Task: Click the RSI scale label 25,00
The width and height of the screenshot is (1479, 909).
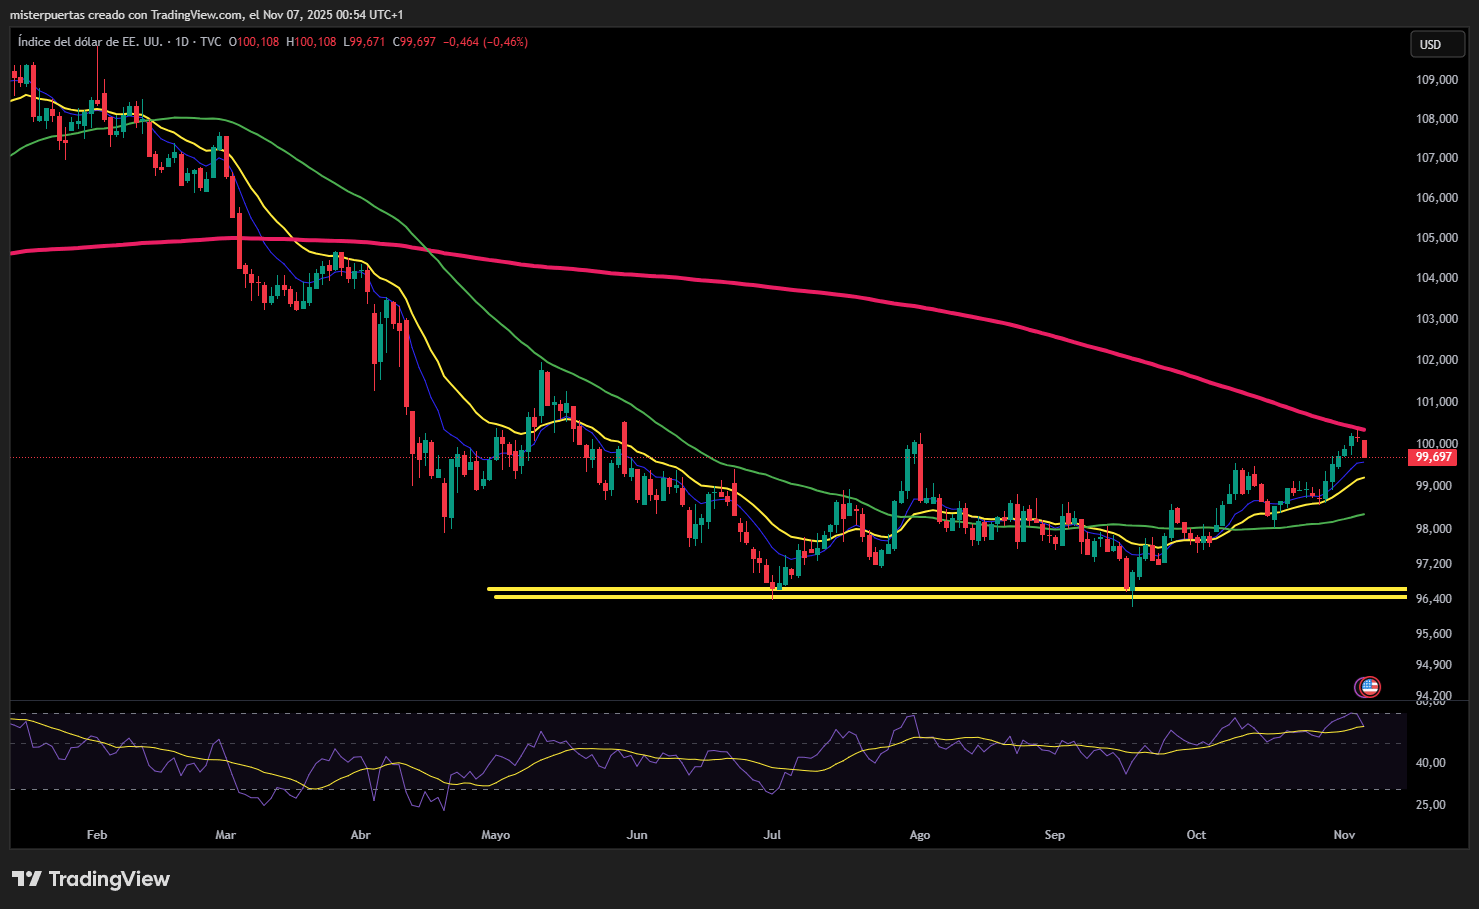Action: tap(1431, 805)
